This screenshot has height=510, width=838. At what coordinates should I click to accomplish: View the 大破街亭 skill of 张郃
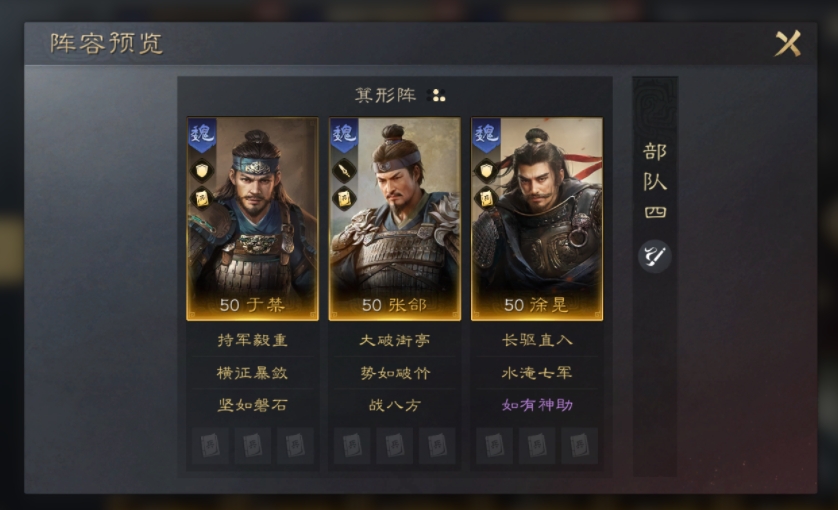click(x=394, y=340)
